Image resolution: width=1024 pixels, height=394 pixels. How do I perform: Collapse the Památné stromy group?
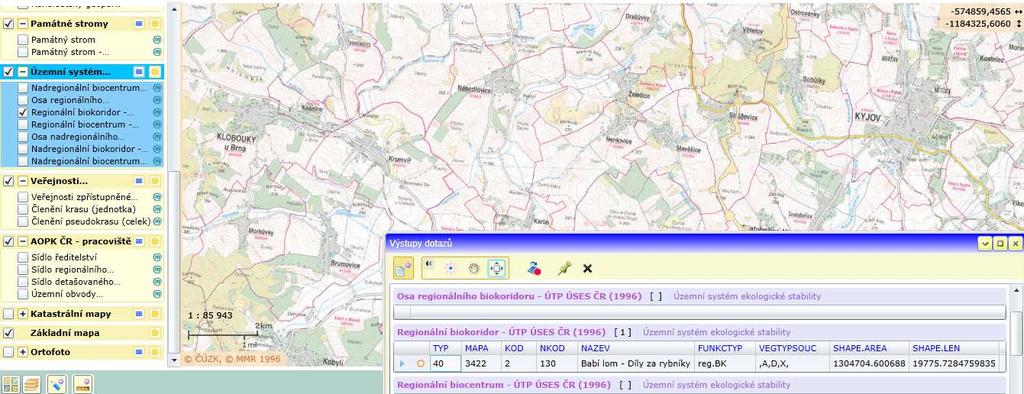(23, 24)
